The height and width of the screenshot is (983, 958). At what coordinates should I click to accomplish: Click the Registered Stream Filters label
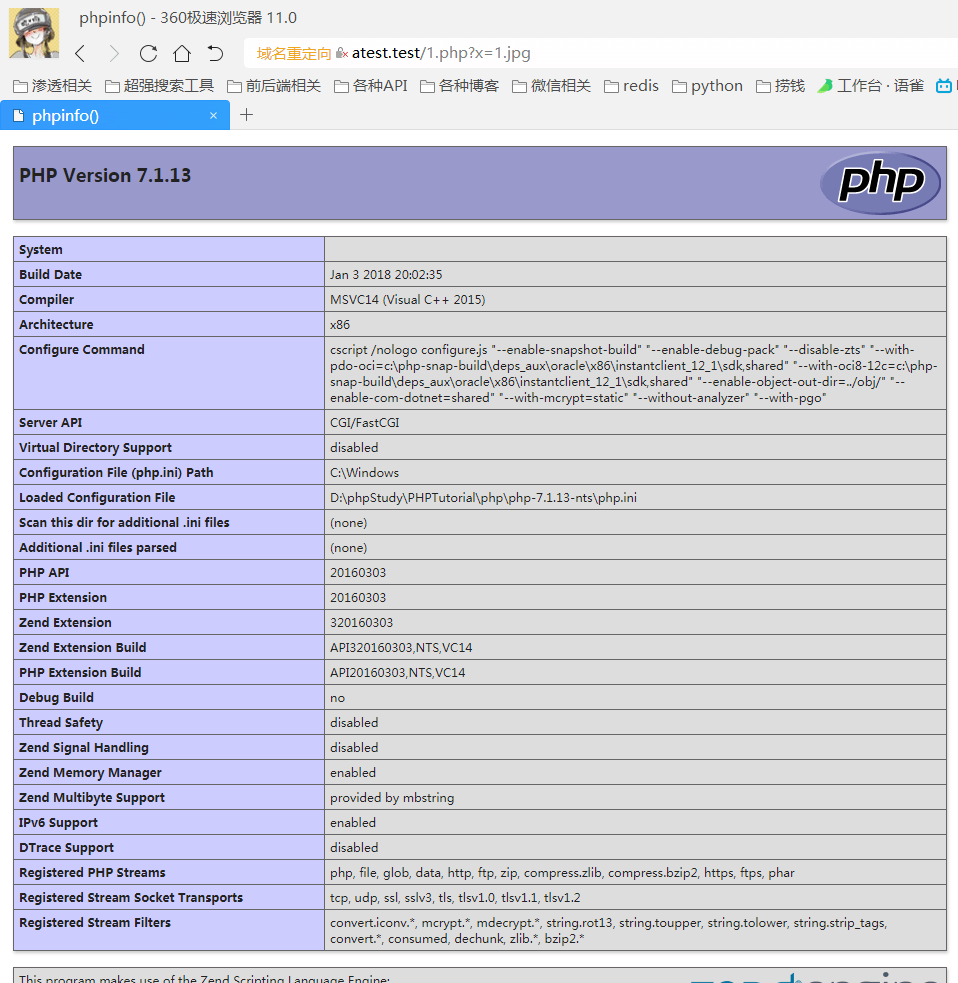click(95, 923)
